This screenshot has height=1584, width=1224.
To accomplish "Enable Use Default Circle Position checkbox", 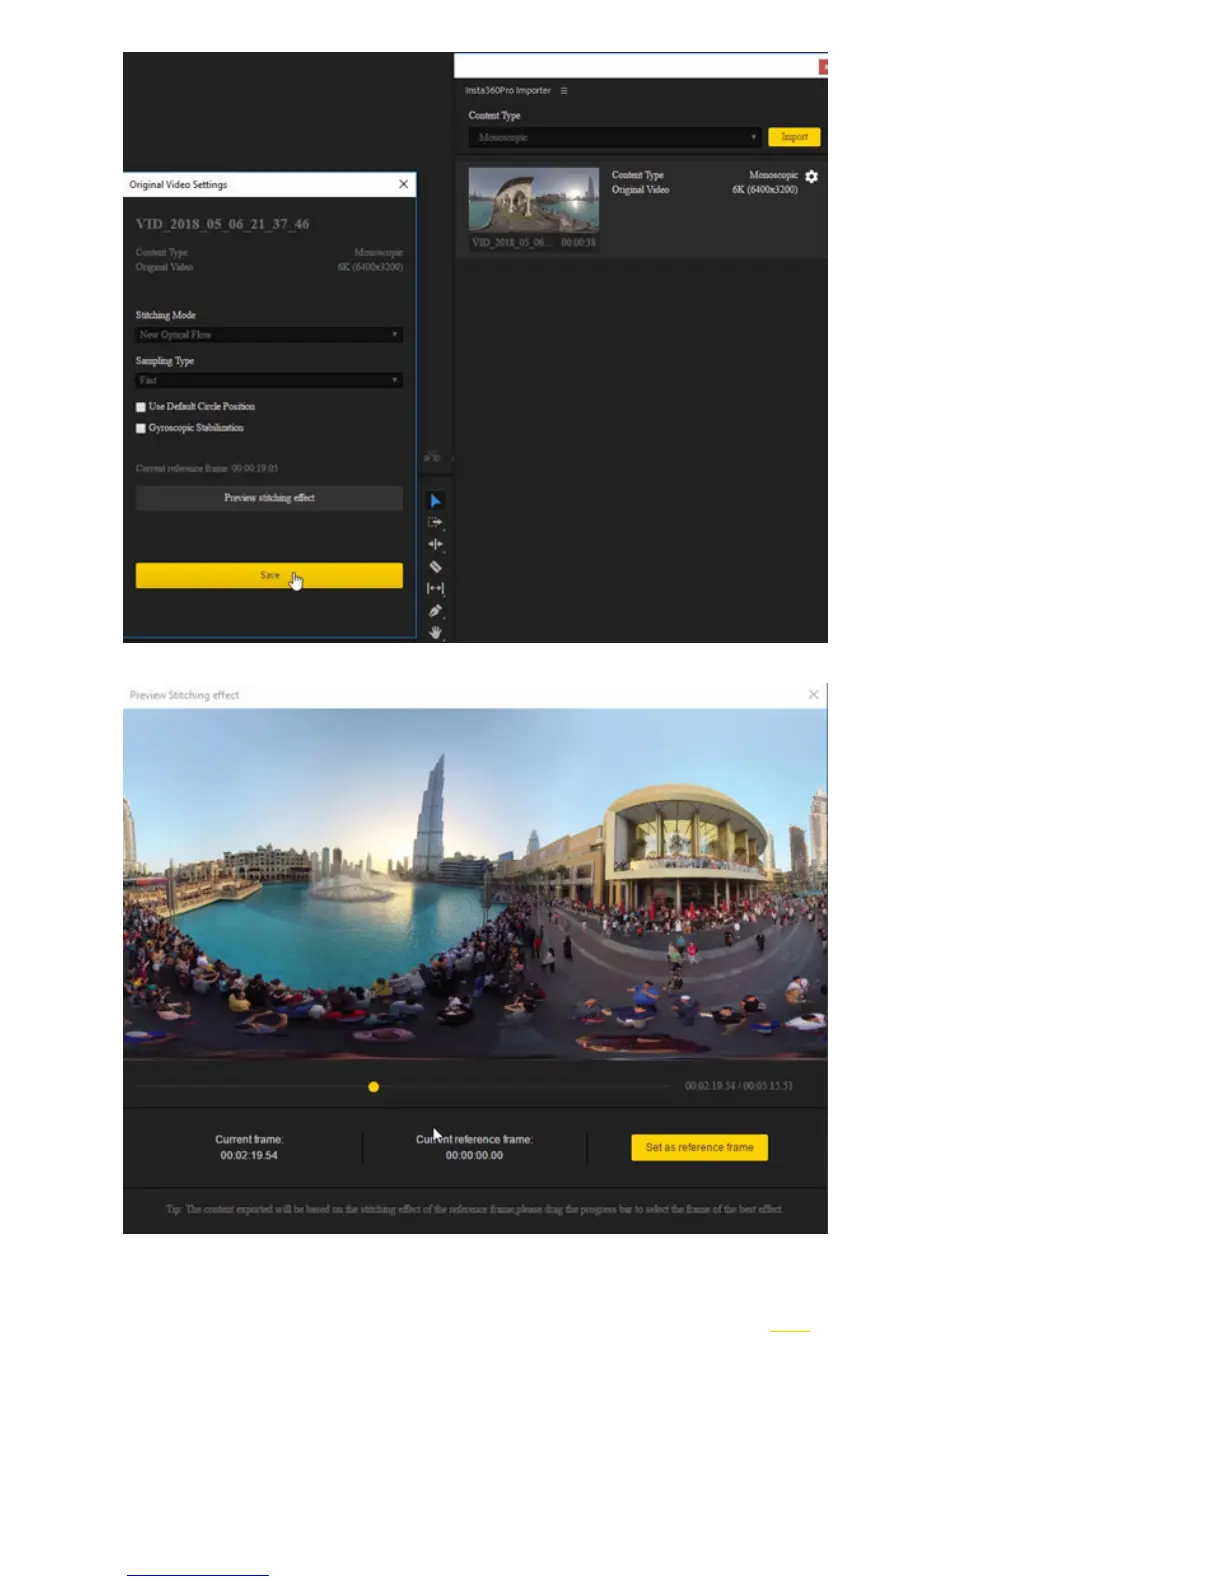I will pyautogui.click(x=141, y=407).
